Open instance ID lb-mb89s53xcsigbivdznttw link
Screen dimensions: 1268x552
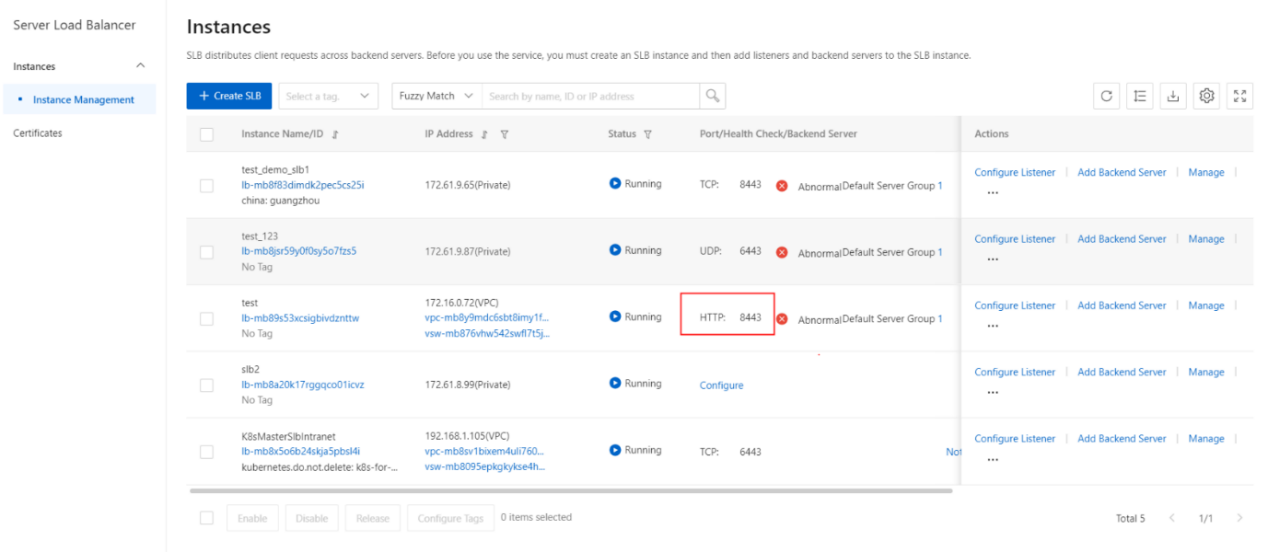pos(300,318)
